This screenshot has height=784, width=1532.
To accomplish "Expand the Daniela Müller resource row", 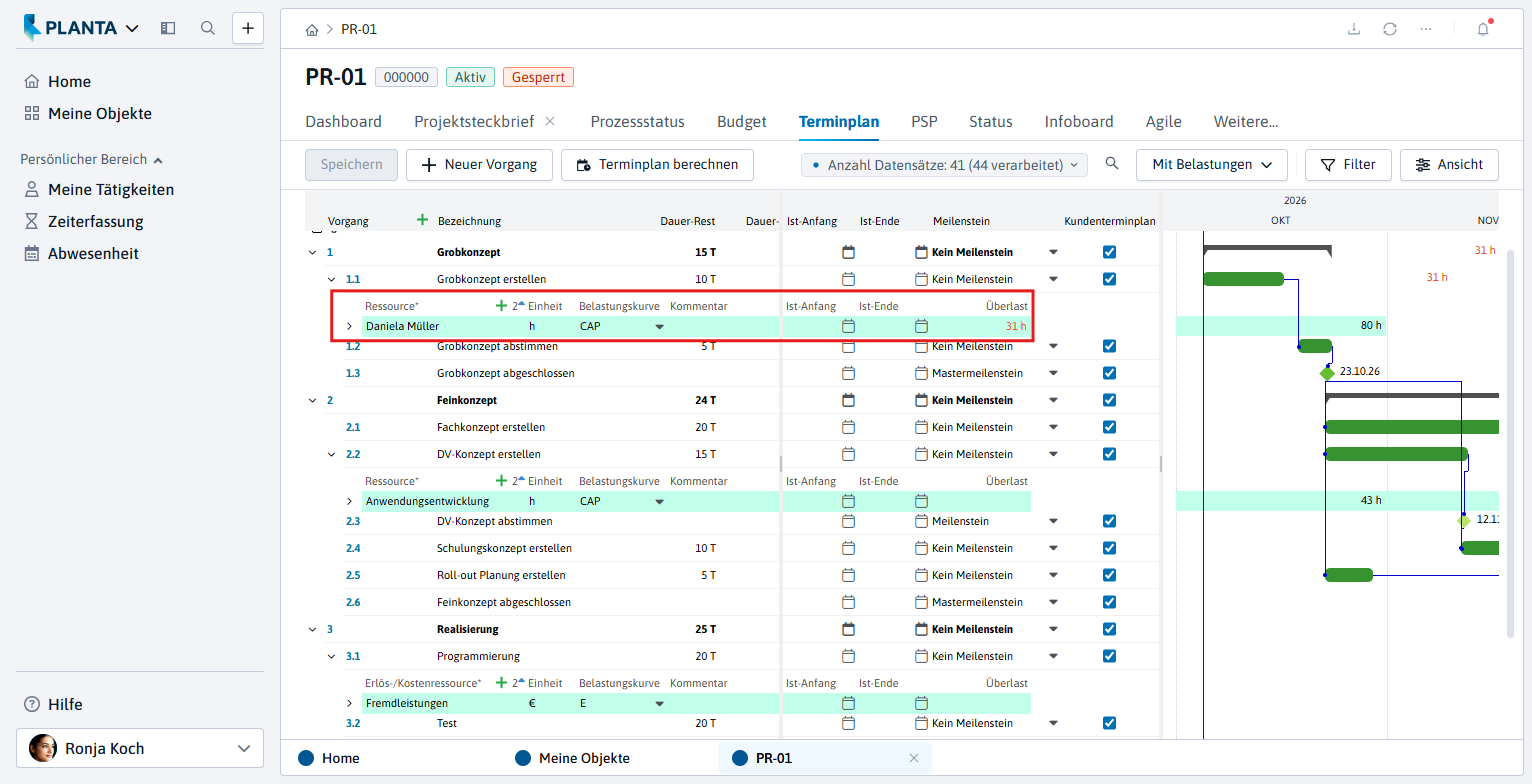I will click(x=349, y=326).
